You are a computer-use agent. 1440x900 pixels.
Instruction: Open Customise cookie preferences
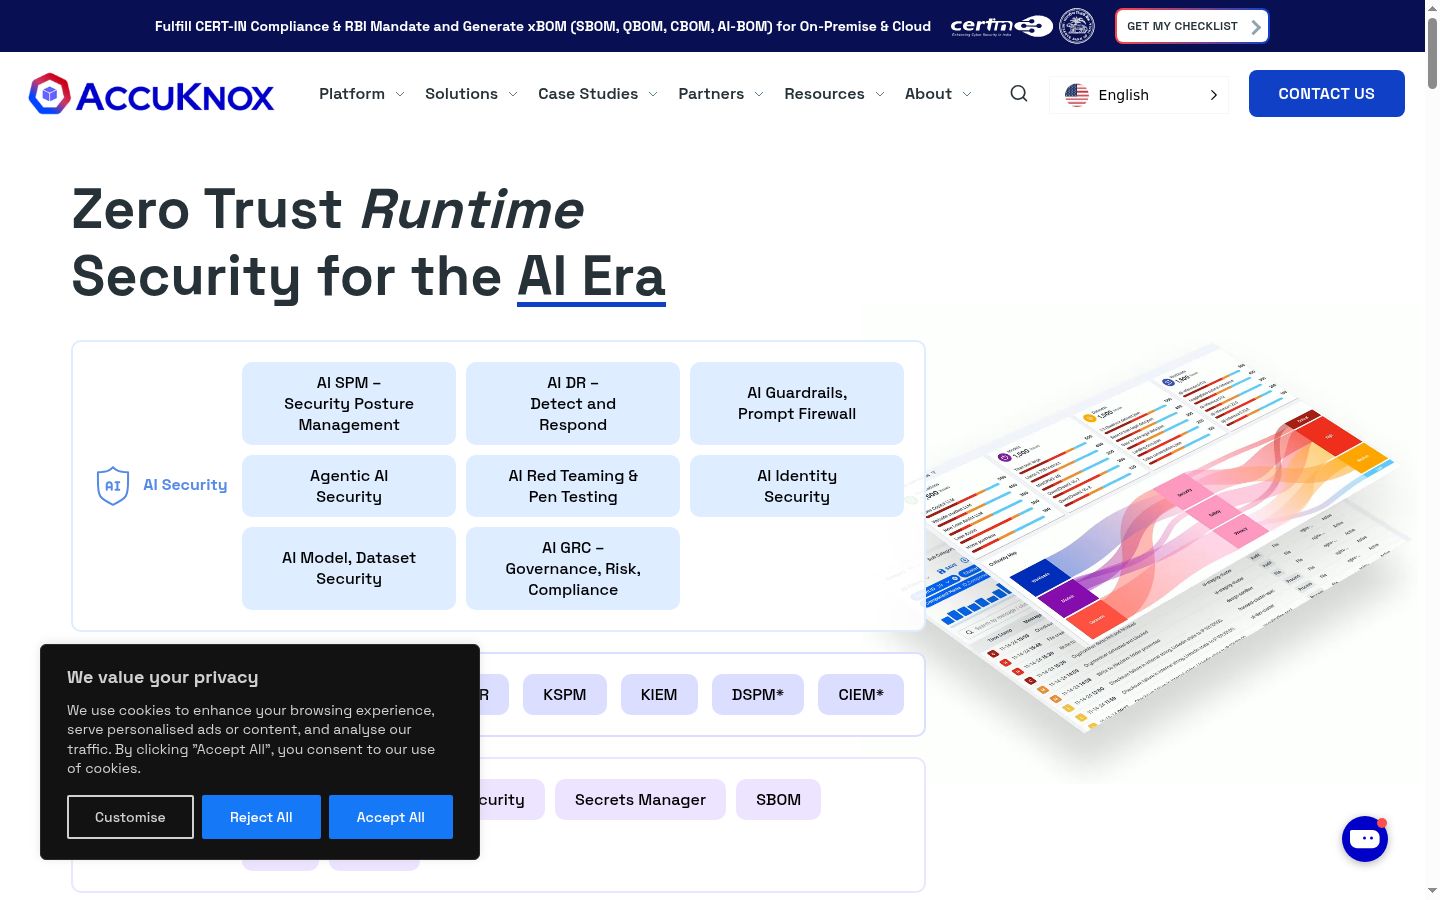130,817
